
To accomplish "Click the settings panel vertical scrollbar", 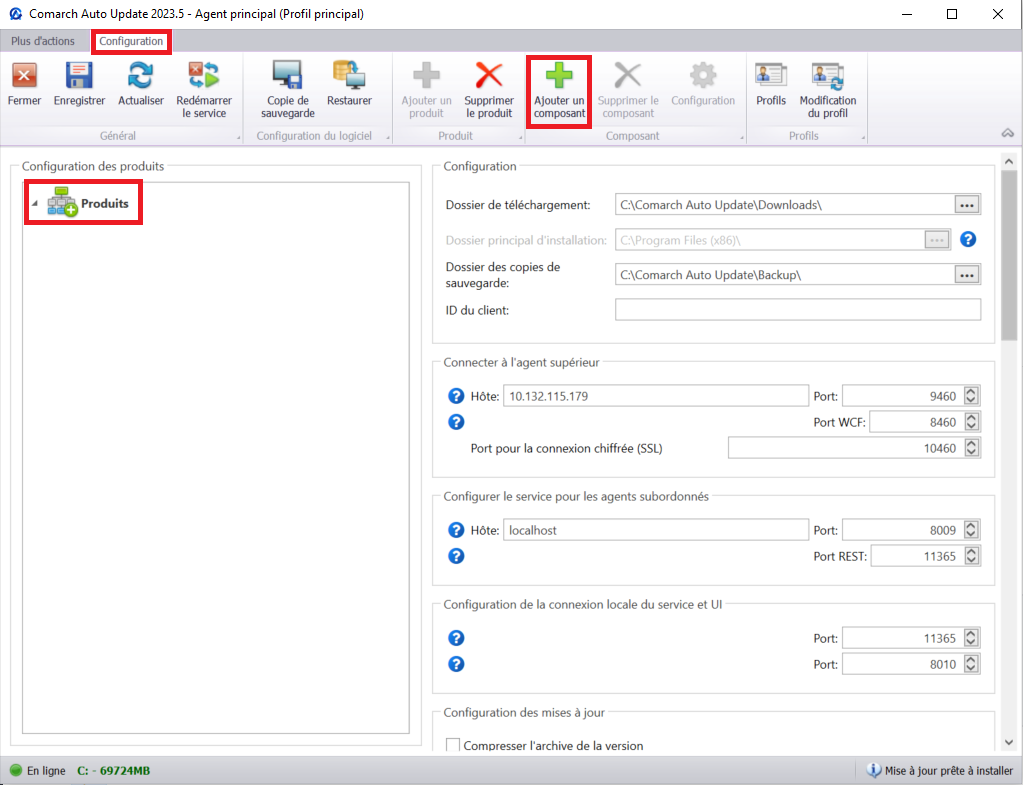I will click(1009, 256).
